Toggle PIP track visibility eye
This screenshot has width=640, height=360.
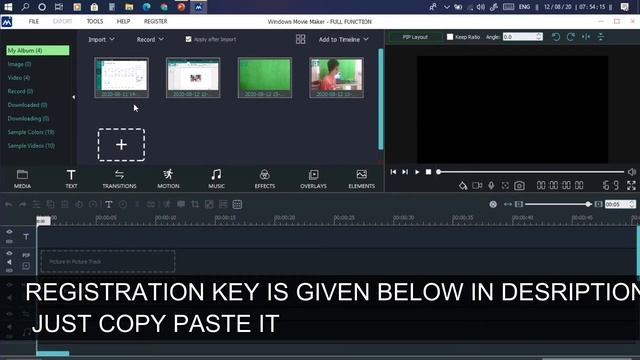tap(9, 253)
